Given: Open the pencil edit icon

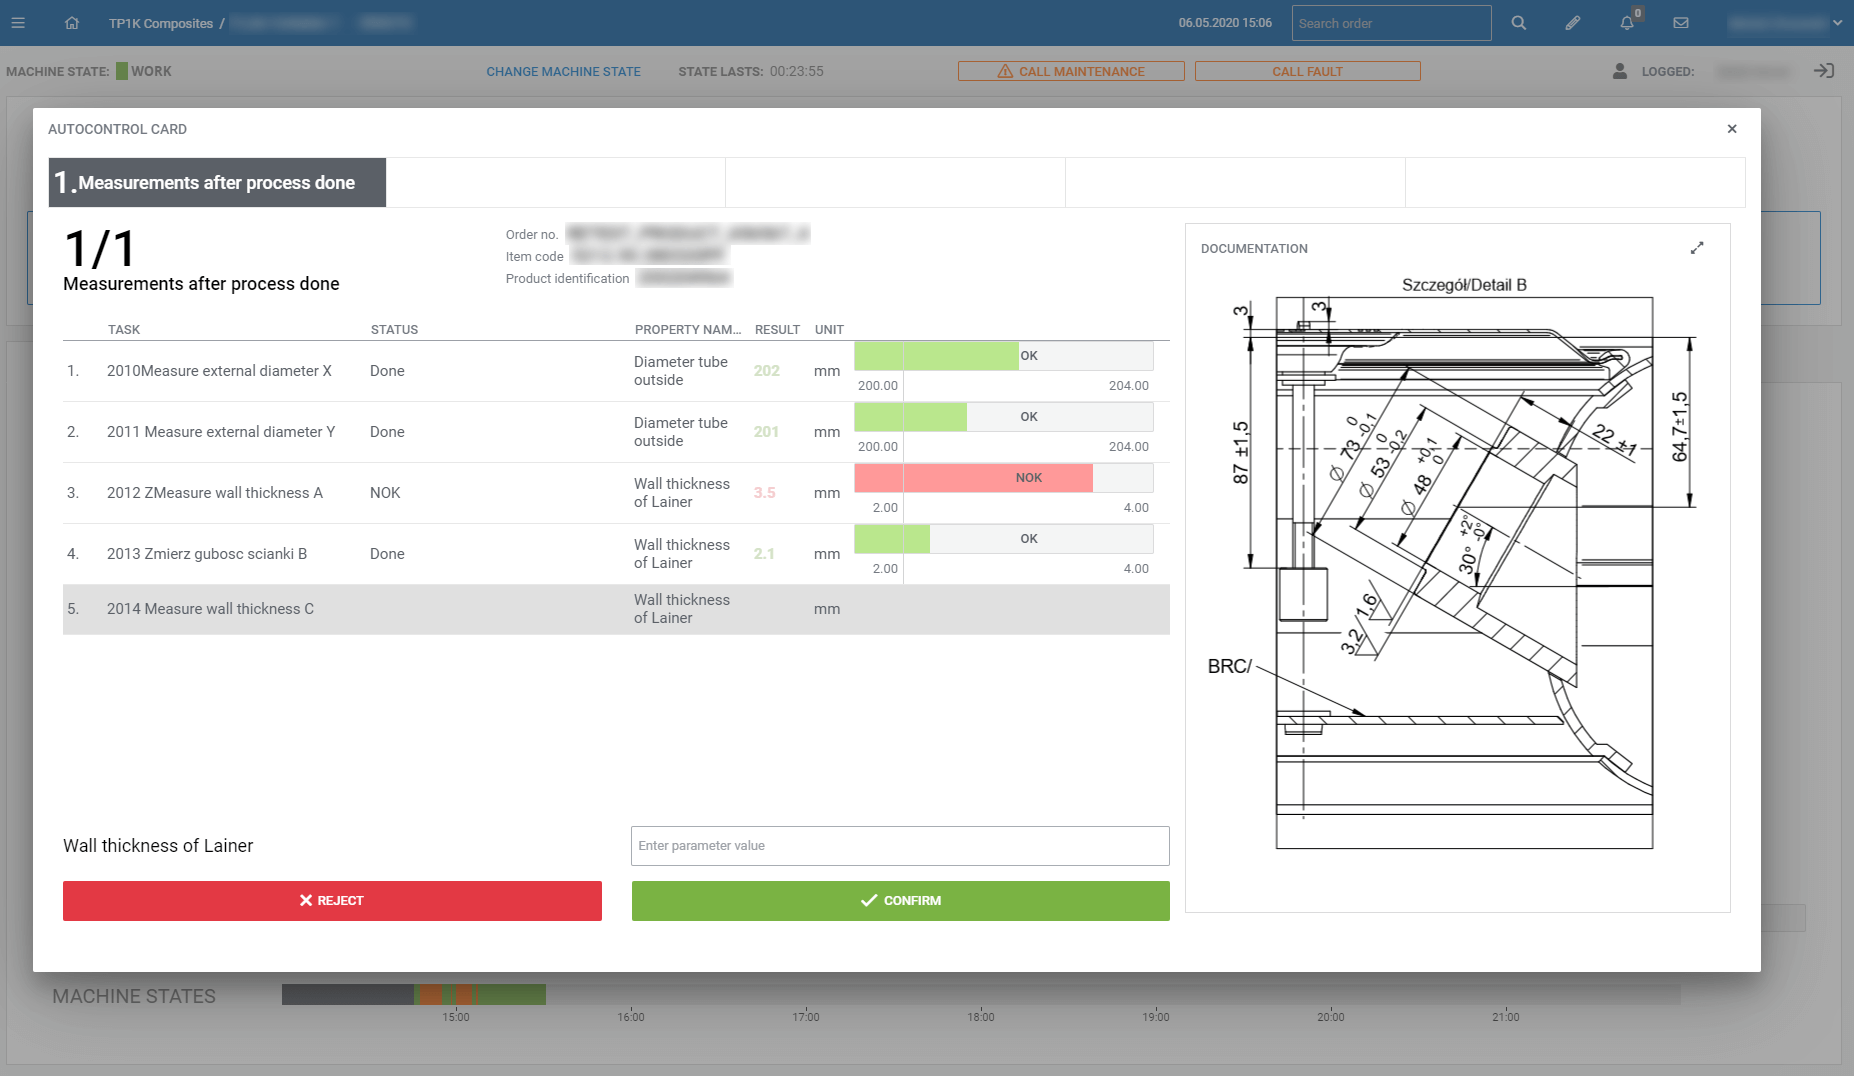Looking at the screenshot, I should [1573, 23].
